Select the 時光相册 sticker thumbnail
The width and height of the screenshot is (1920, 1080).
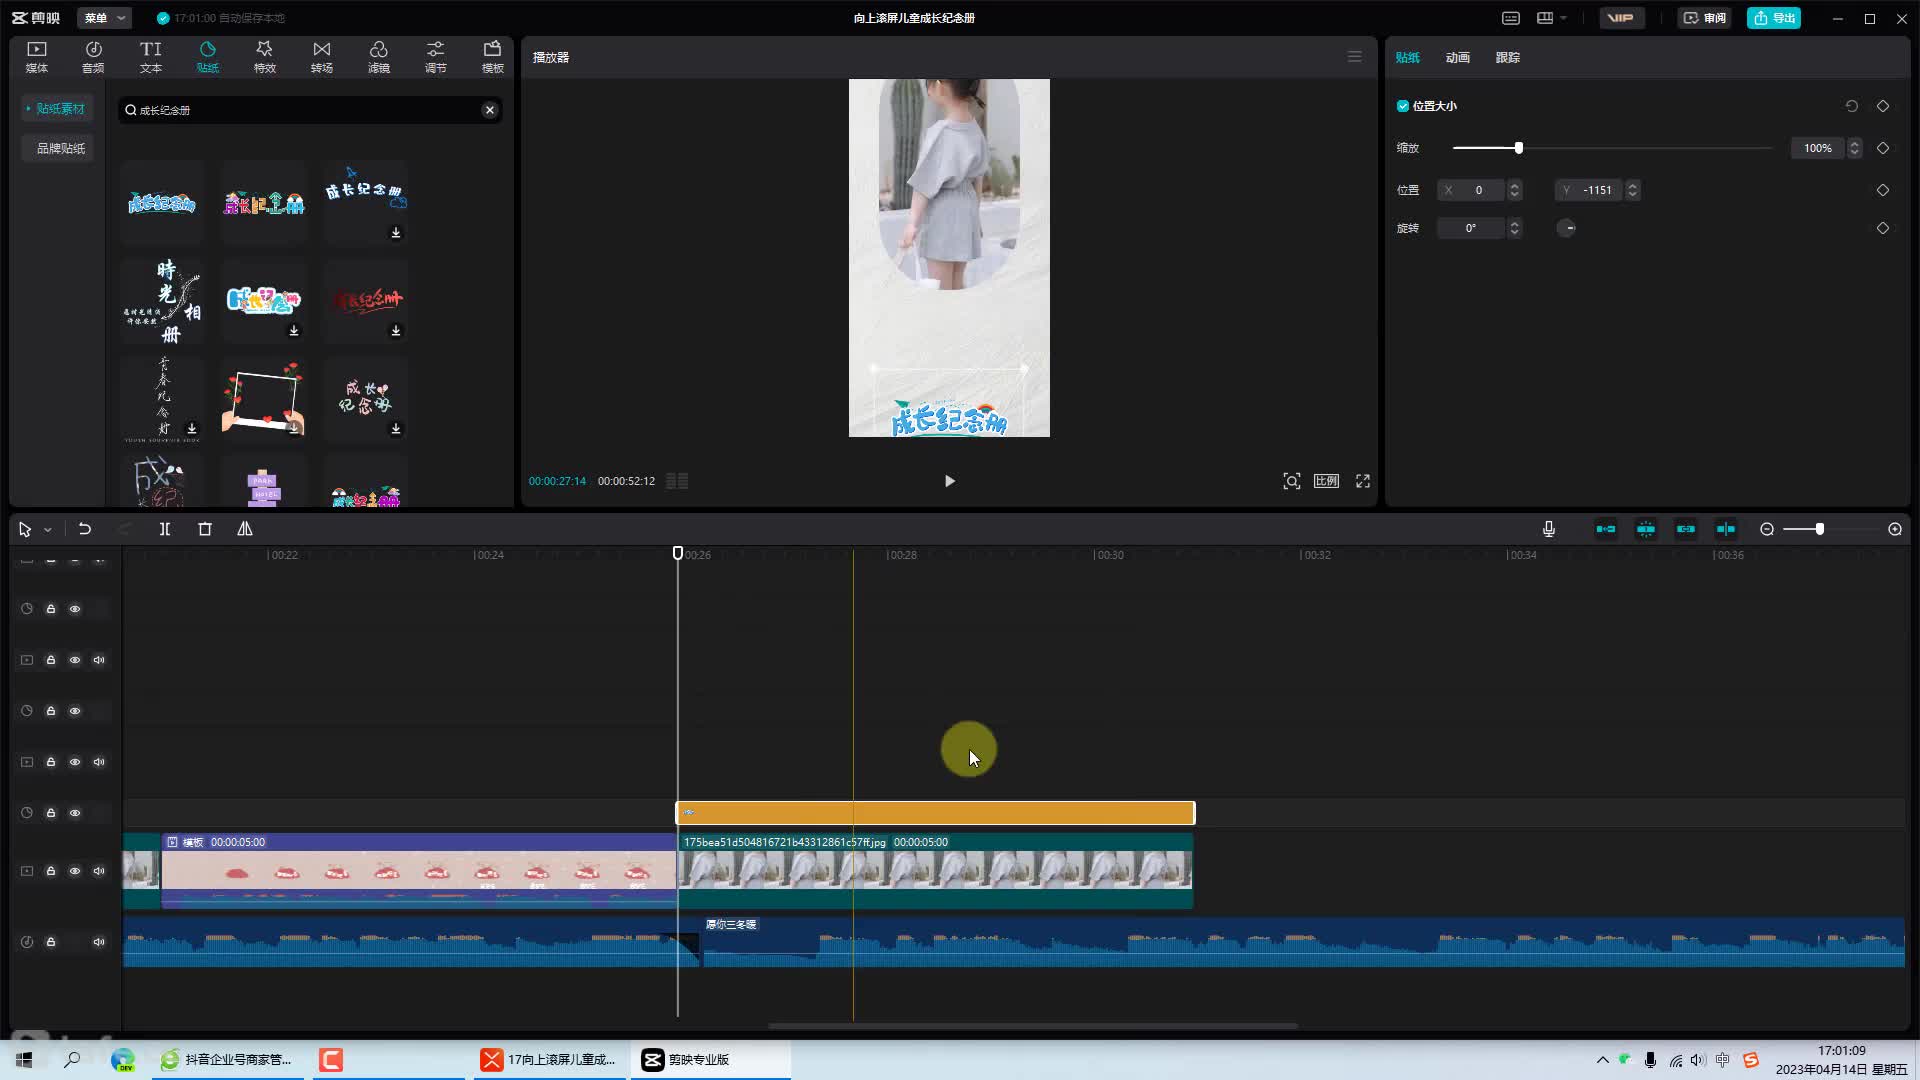pyautogui.click(x=162, y=302)
